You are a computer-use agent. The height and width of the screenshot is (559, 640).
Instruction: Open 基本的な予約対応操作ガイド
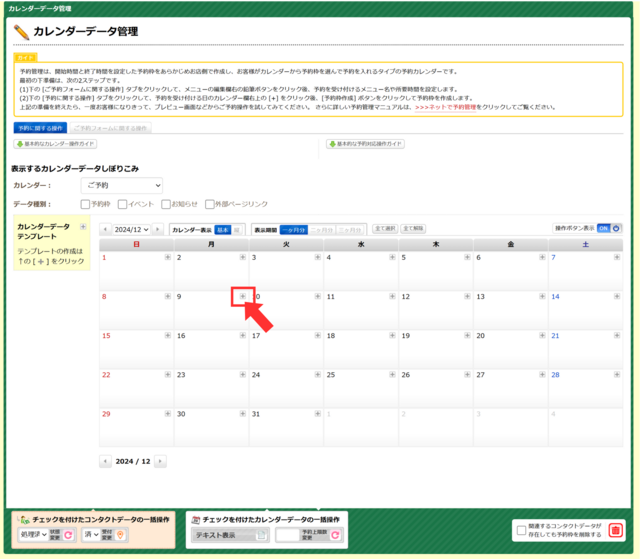pyautogui.click(x=365, y=144)
